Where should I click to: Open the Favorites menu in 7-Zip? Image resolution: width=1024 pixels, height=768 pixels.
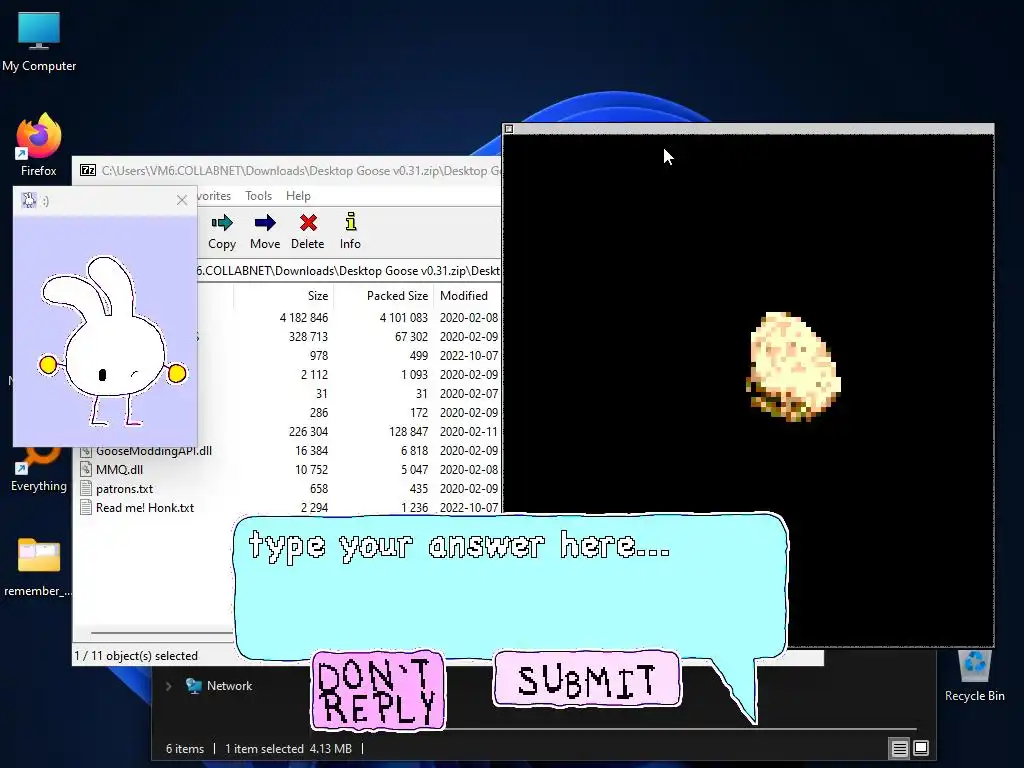(214, 196)
